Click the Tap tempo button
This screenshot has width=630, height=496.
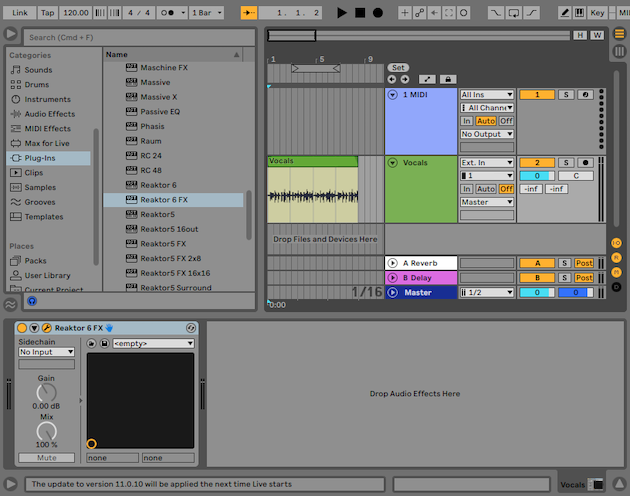point(47,12)
